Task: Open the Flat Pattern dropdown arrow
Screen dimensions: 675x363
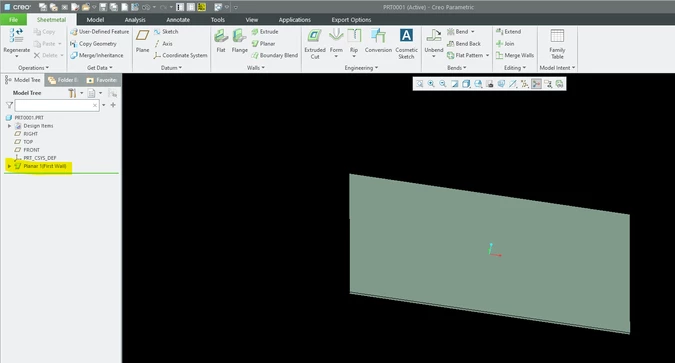Action: (487, 56)
